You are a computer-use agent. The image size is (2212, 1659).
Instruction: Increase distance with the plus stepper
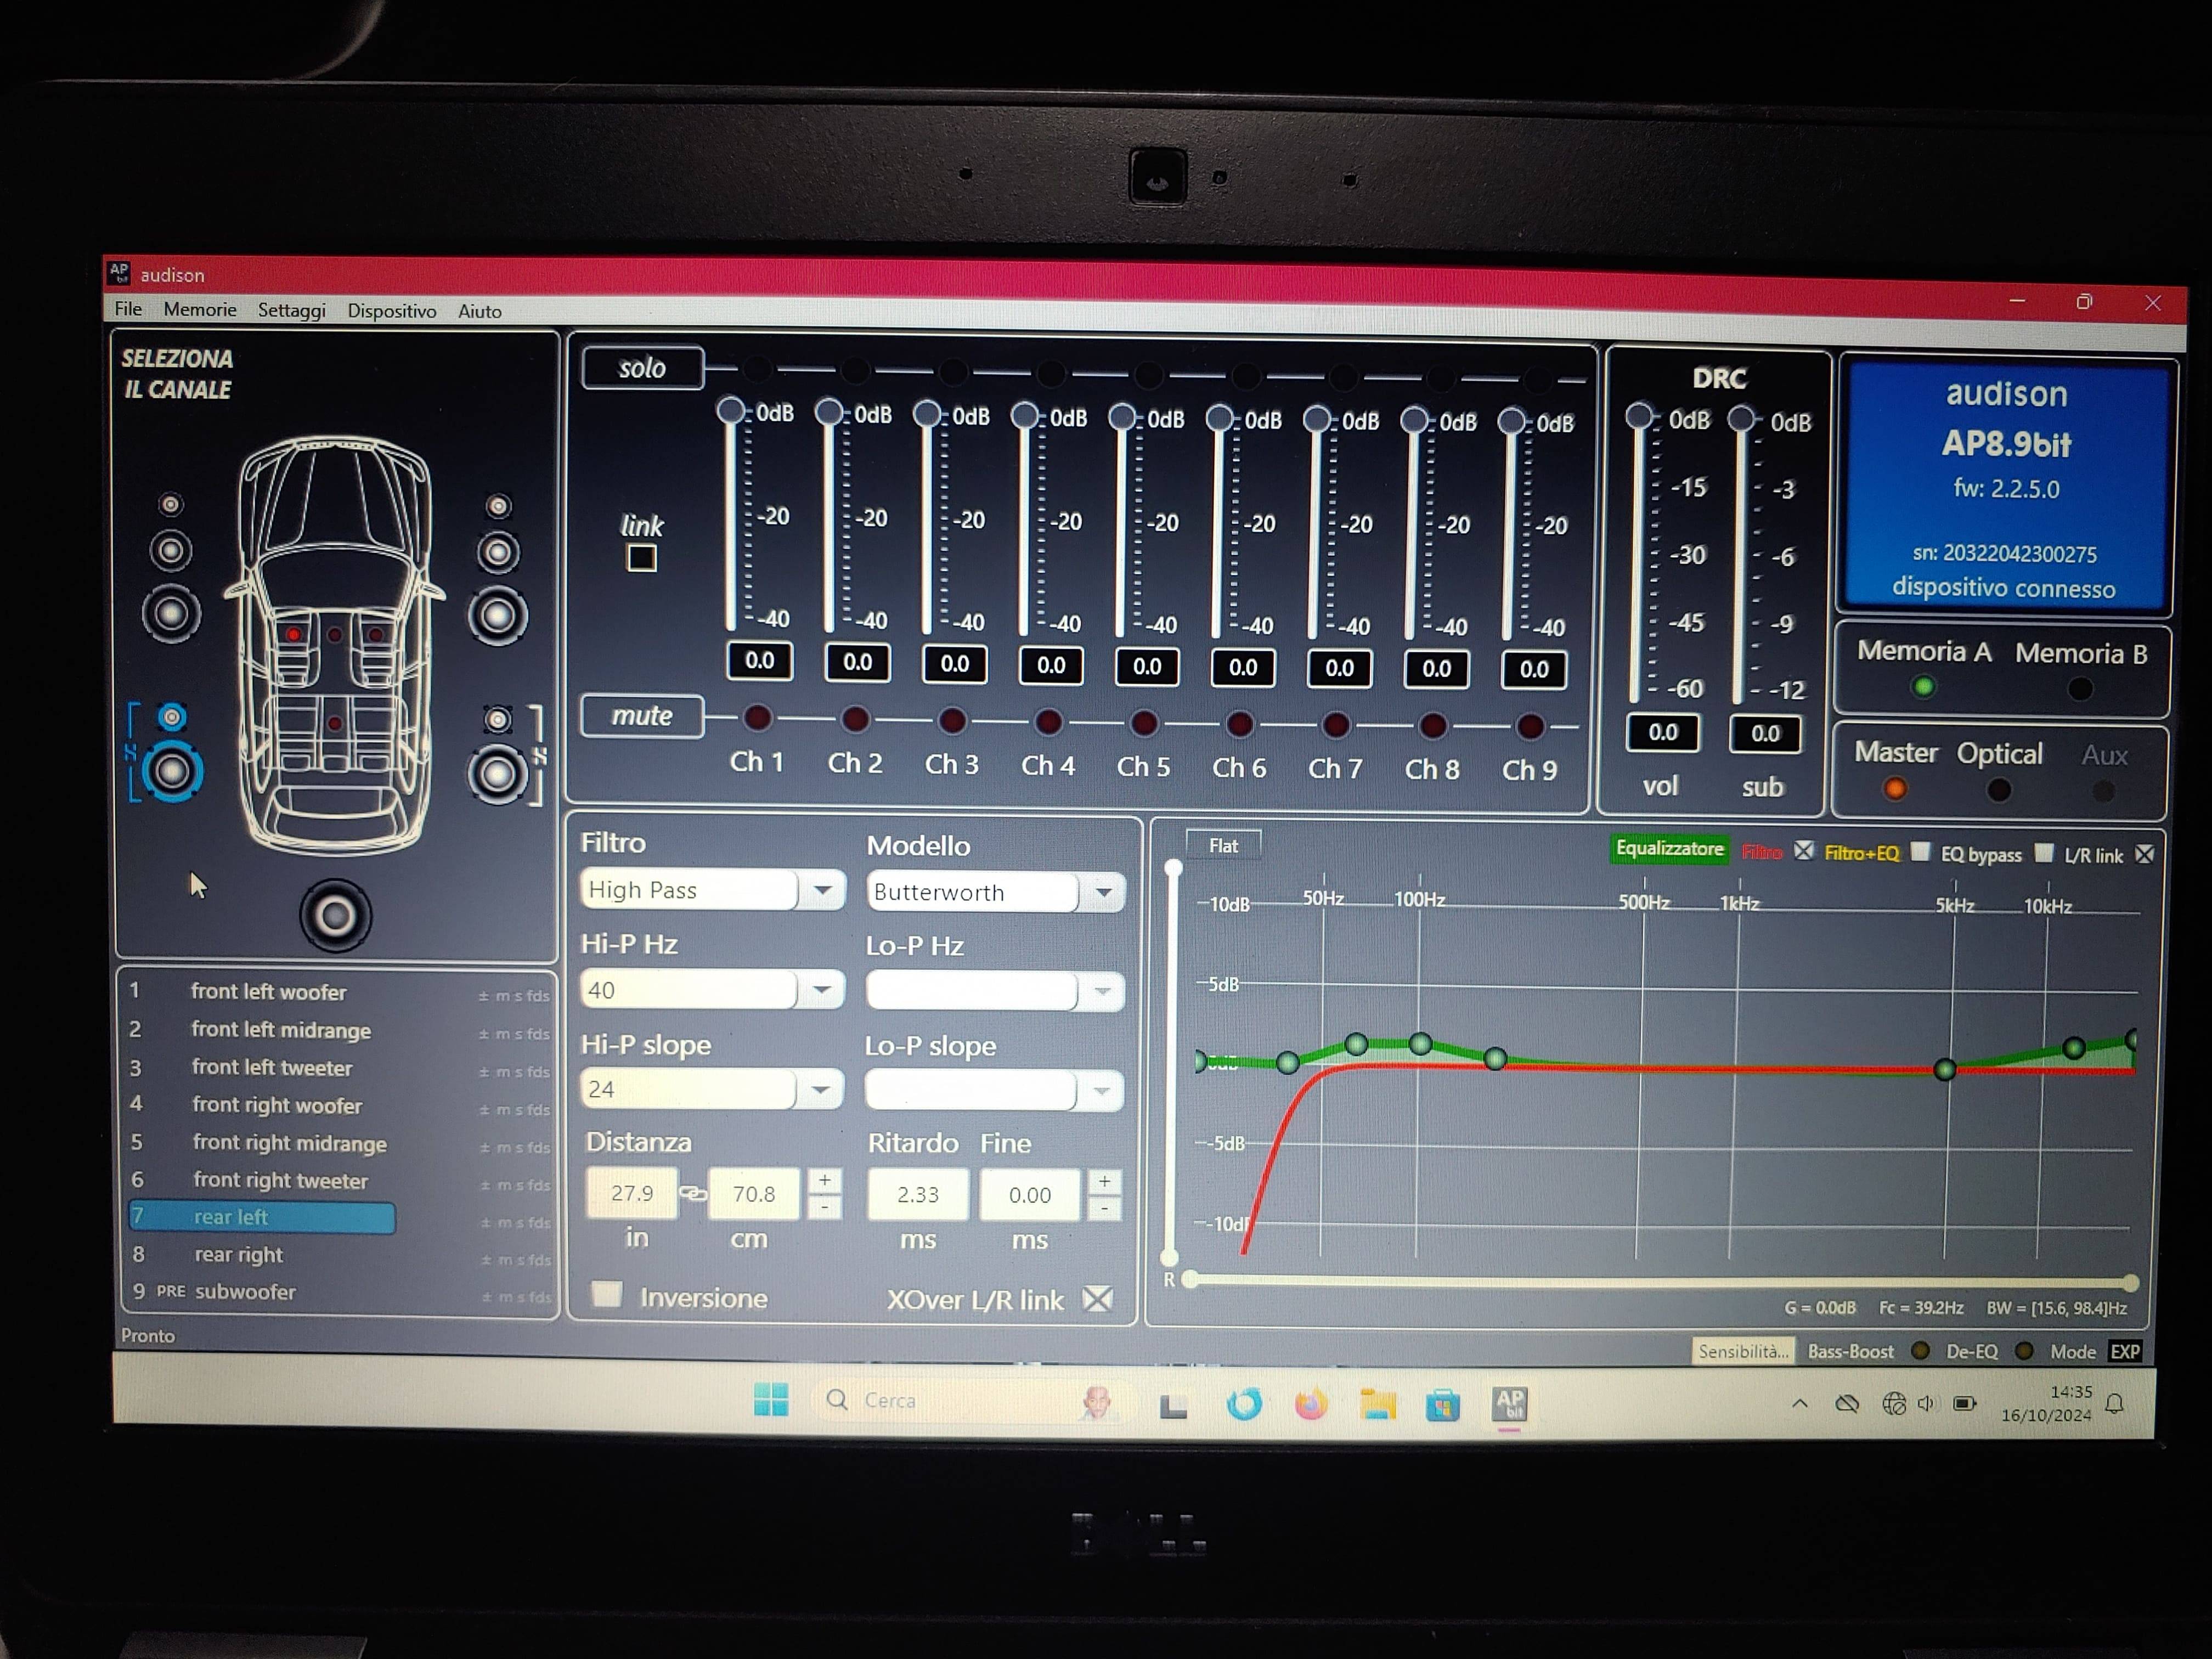point(824,1181)
